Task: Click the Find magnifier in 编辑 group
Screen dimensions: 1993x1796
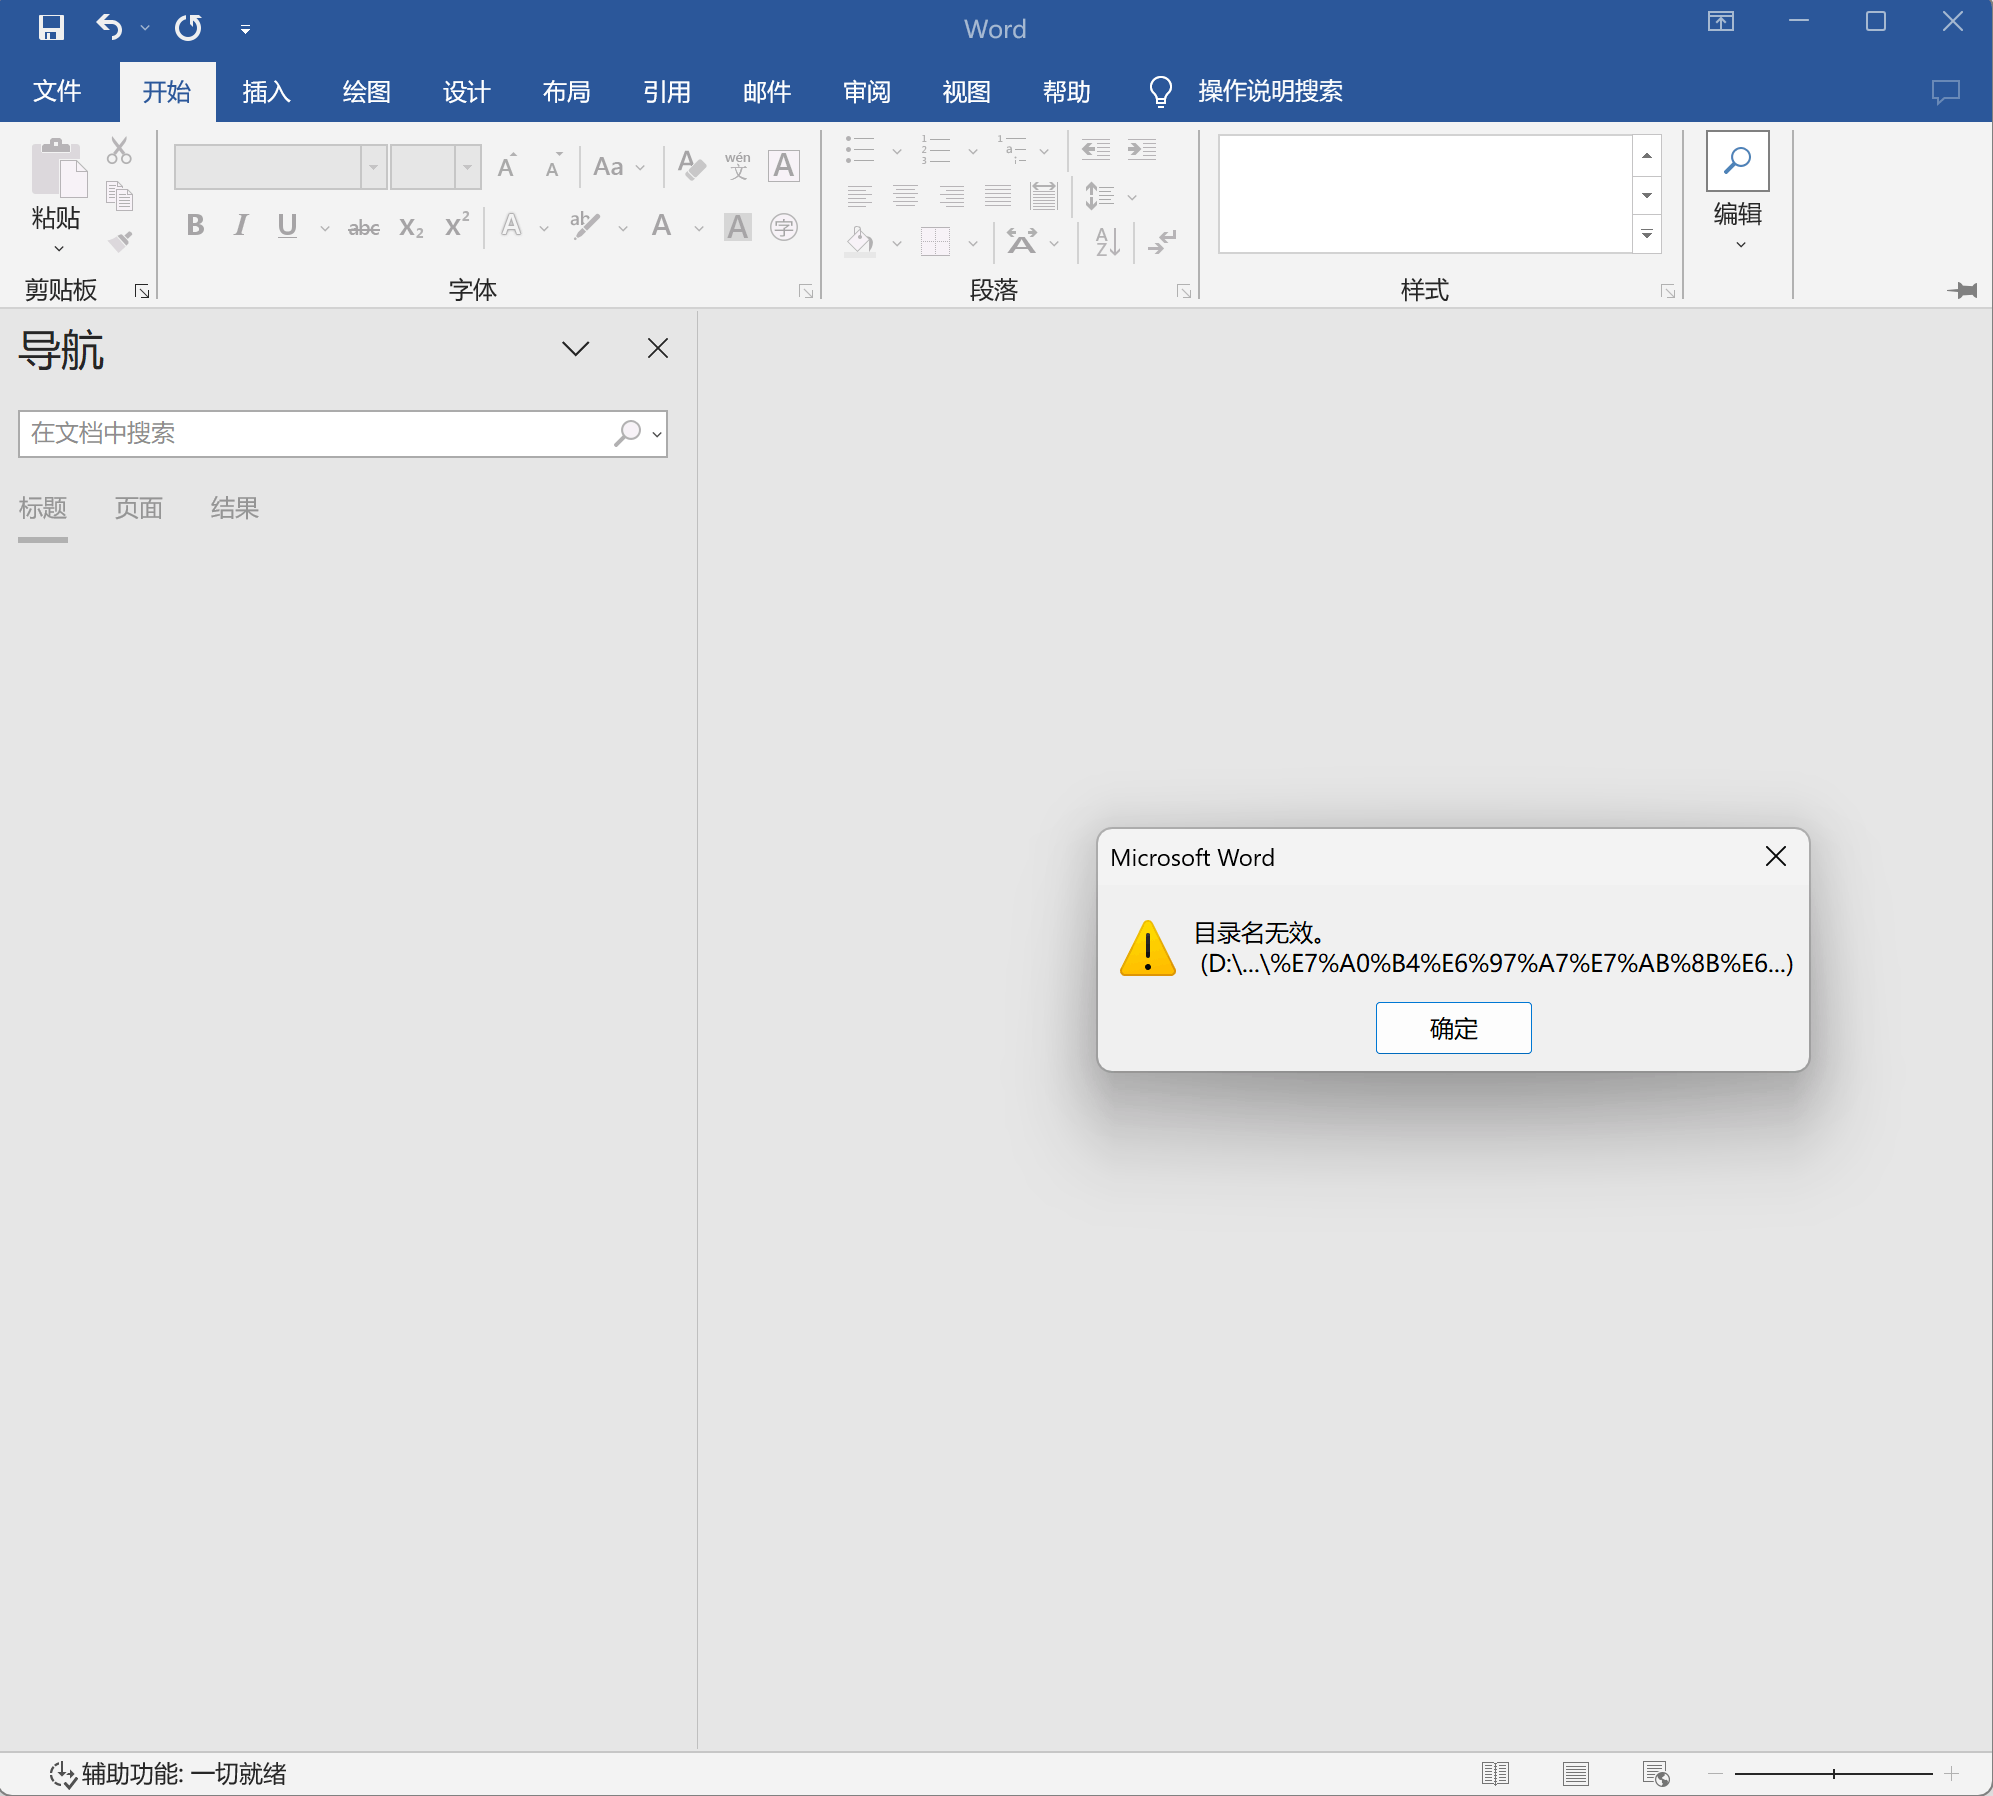Action: coord(1737,160)
